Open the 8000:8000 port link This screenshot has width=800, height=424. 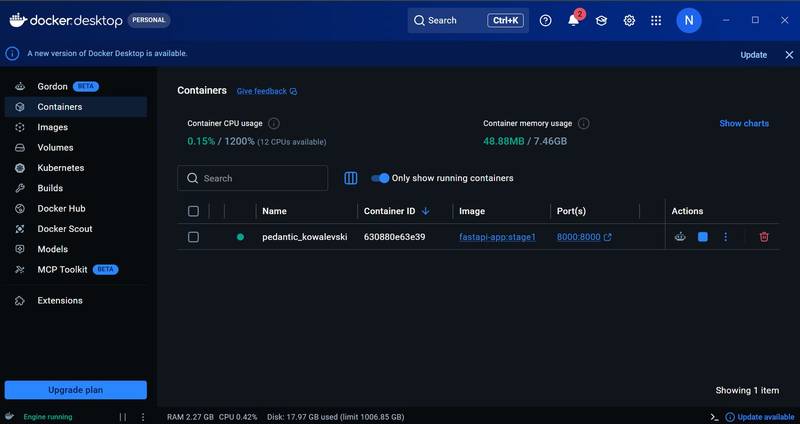579,237
